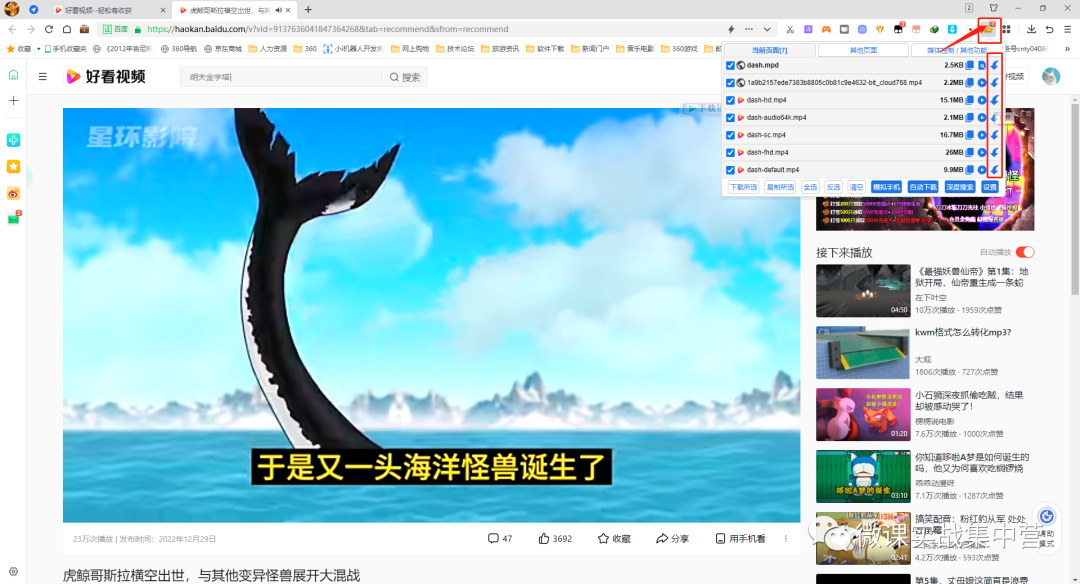Turn off the 自动播放 autoplay switch
The height and width of the screenshot is (584, 1080).
coord(1025,252)
